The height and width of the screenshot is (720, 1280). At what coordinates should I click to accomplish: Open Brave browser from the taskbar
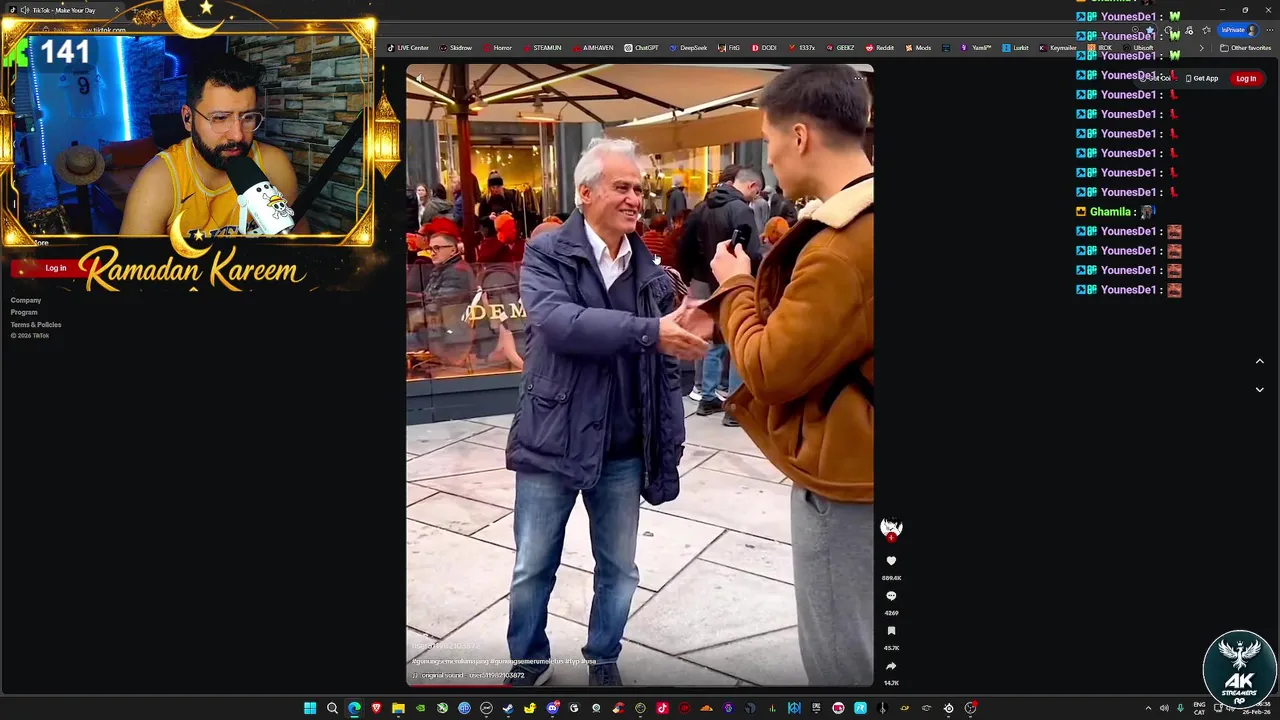point(376,708)
